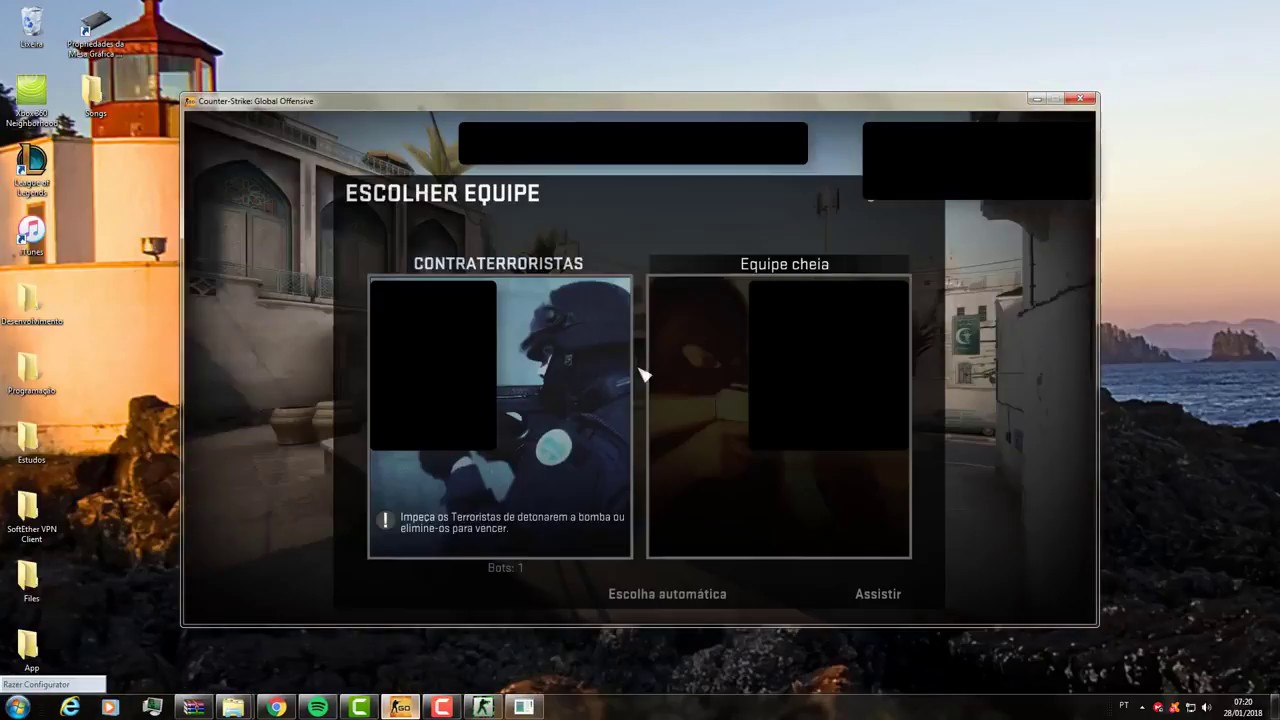Choose the Contraterroristas team panel

[x=500, y=417]
